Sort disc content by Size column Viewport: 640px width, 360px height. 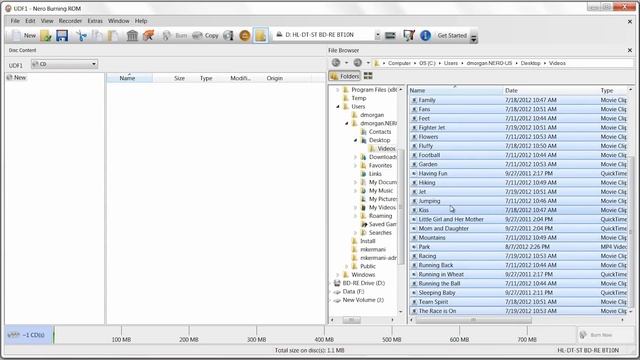pos(179,78)
